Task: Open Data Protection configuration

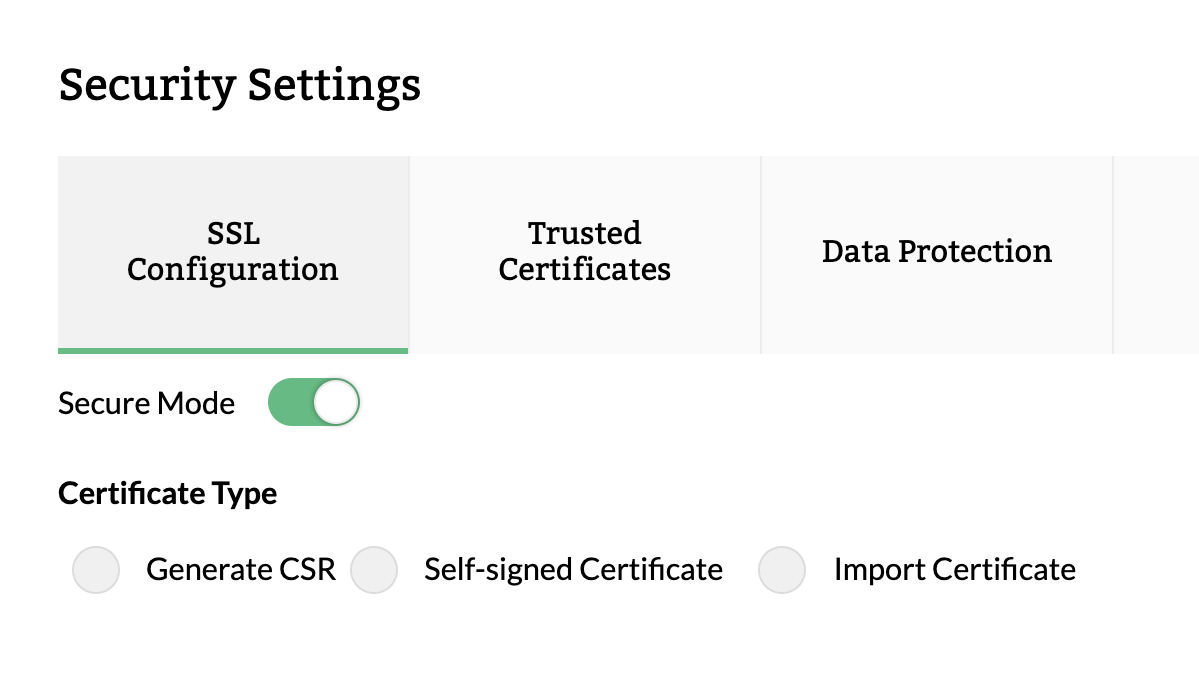Action: point(936,253)
